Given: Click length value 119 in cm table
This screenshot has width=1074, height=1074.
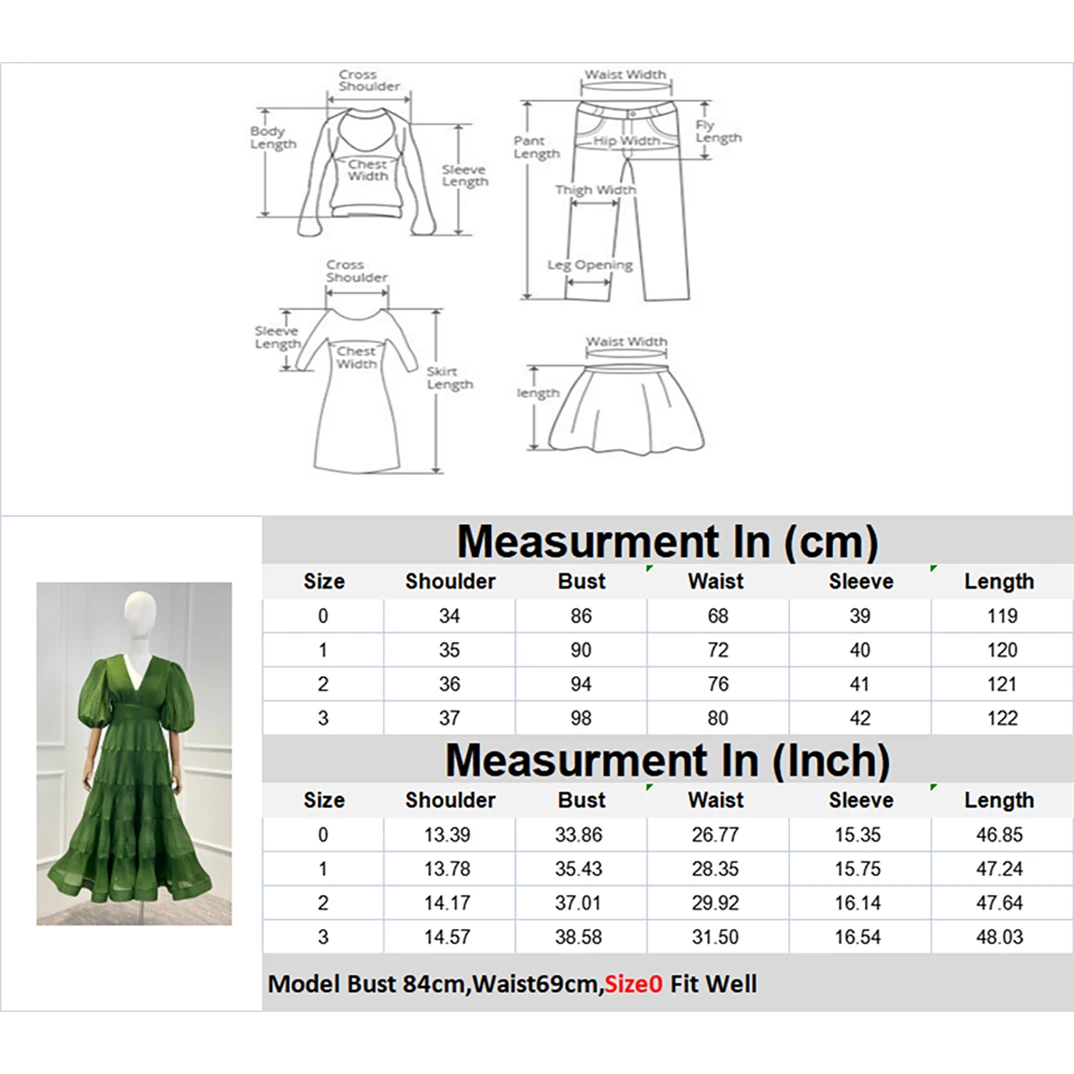Looking at the screenshot, I should (1002, 616).
